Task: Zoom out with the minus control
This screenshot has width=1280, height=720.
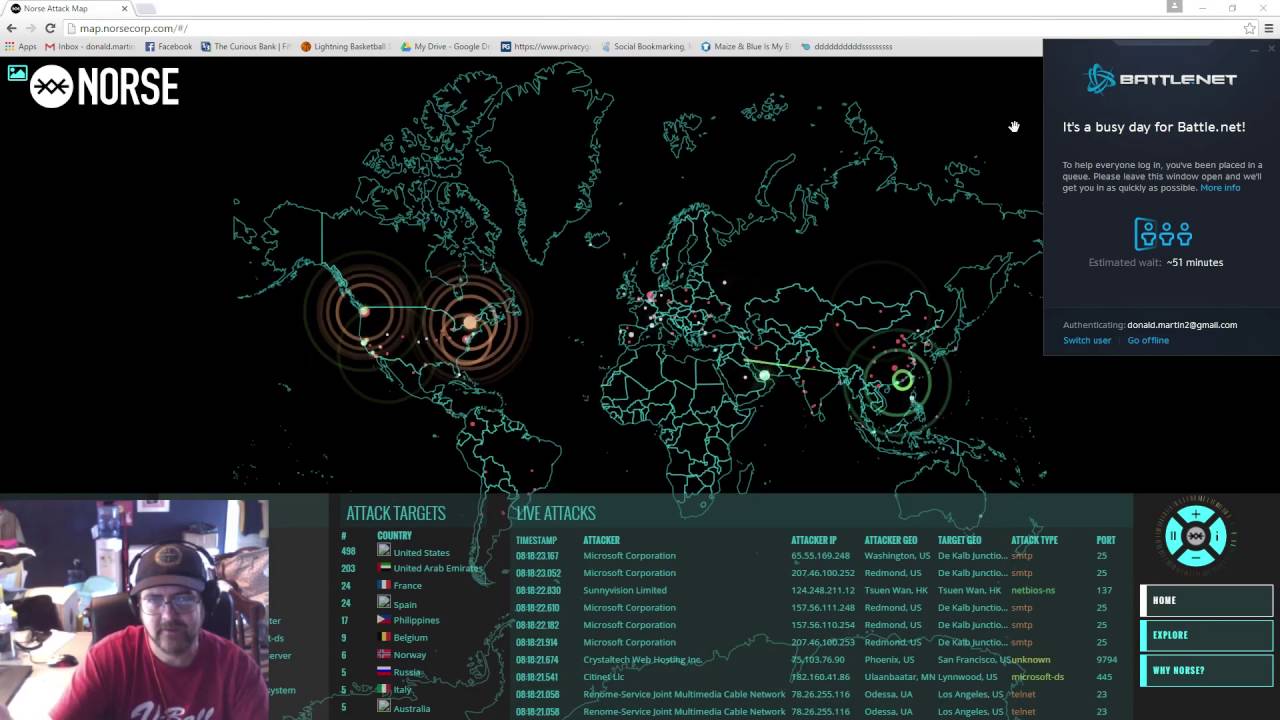Action: (1195, 557)
